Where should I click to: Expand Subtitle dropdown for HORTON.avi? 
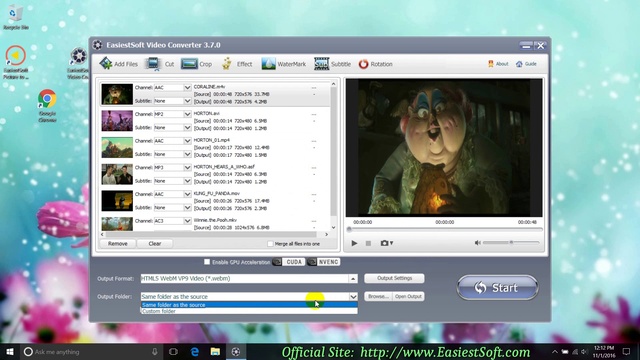(187, 128)
